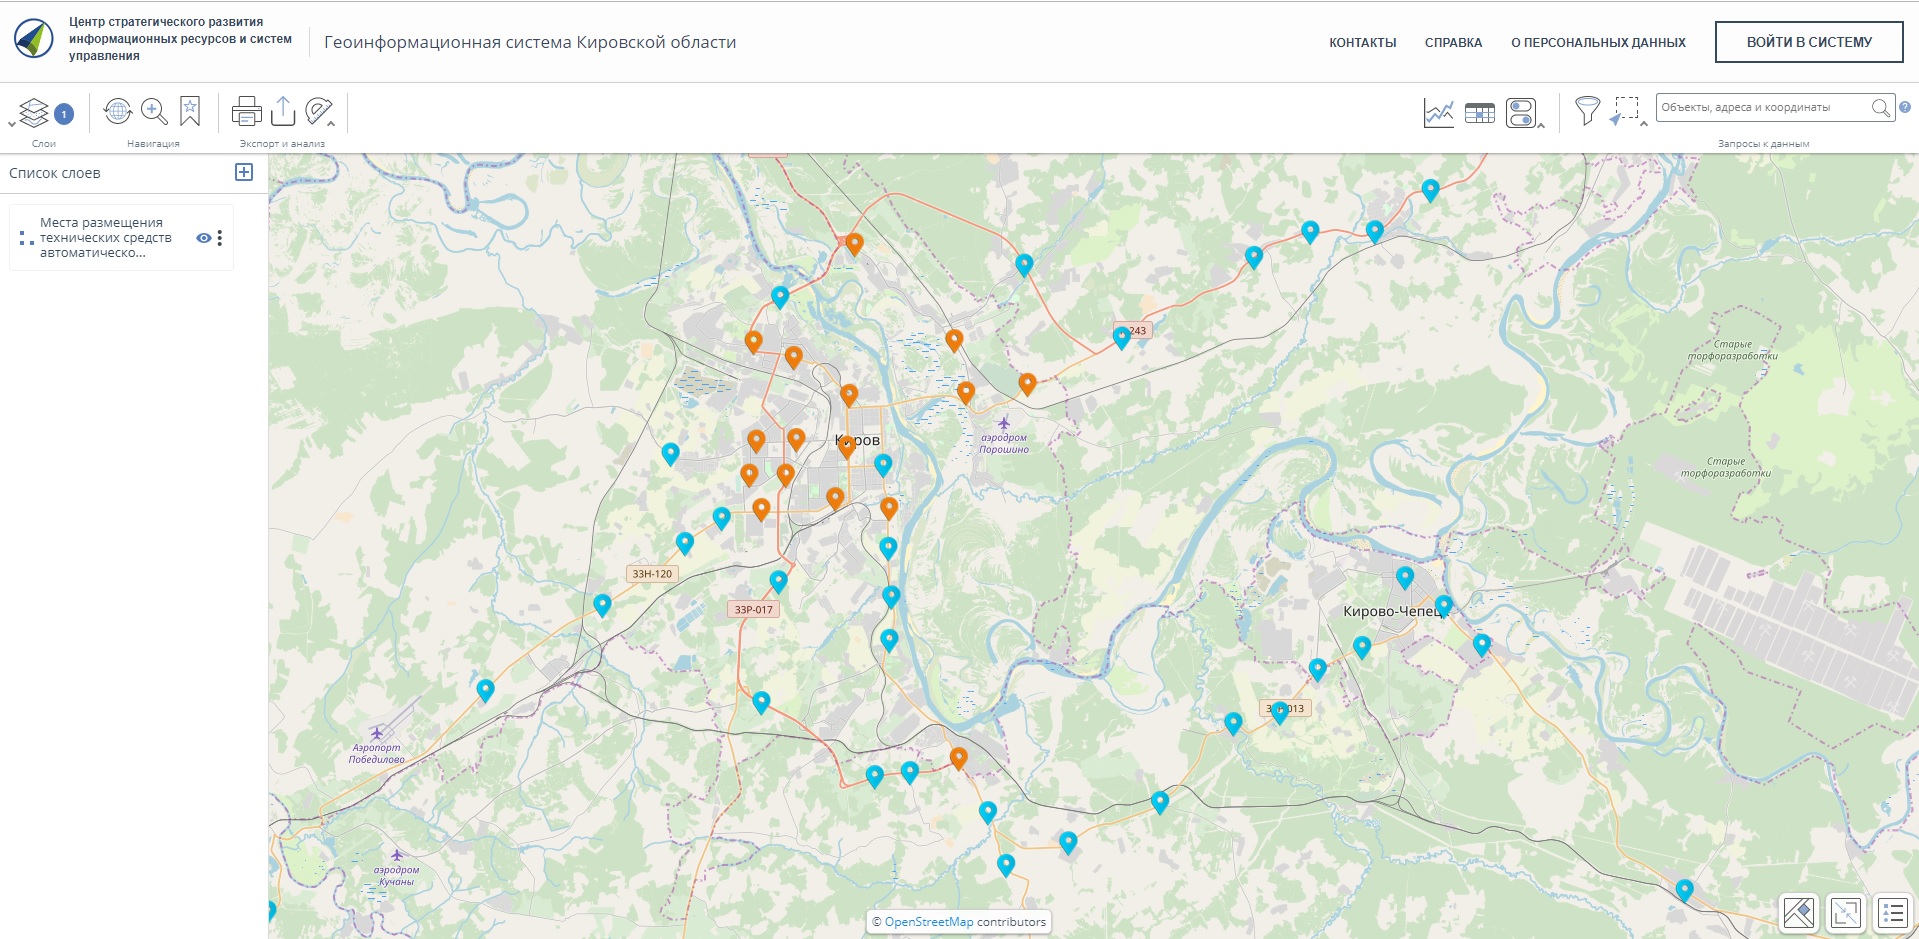Click the stacked layers icon in toolbar

(x=34, y=113)
